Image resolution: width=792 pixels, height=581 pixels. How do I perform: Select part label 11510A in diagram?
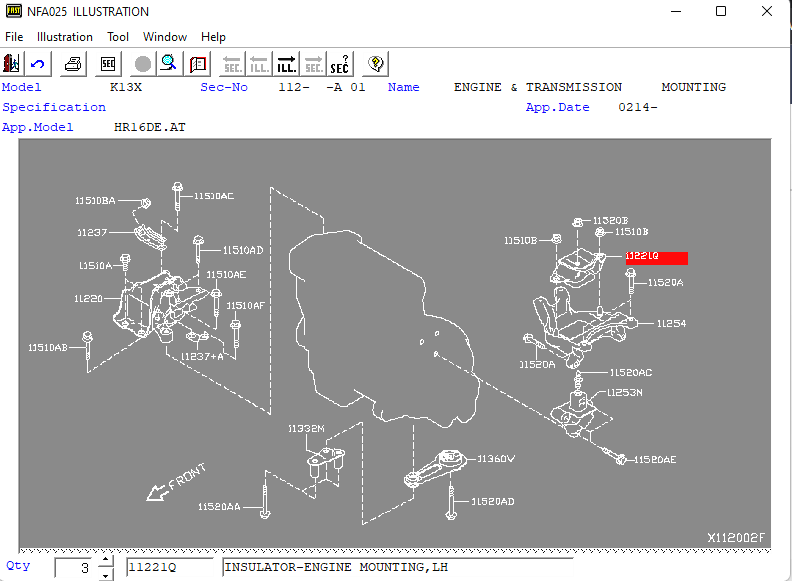click(95, 266)
